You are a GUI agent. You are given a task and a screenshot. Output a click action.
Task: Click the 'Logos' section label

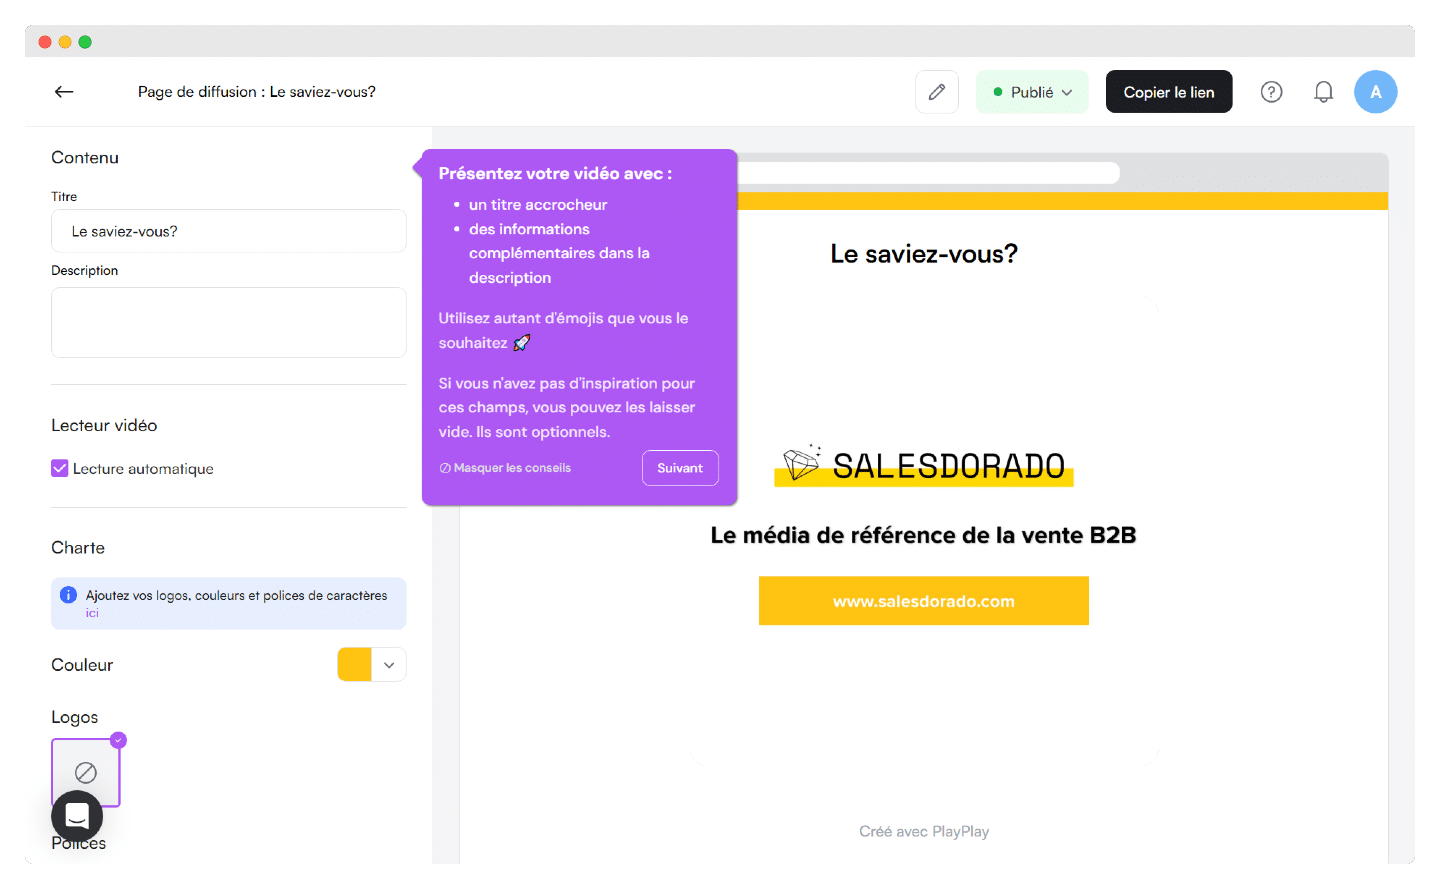(x=75, y=717)
